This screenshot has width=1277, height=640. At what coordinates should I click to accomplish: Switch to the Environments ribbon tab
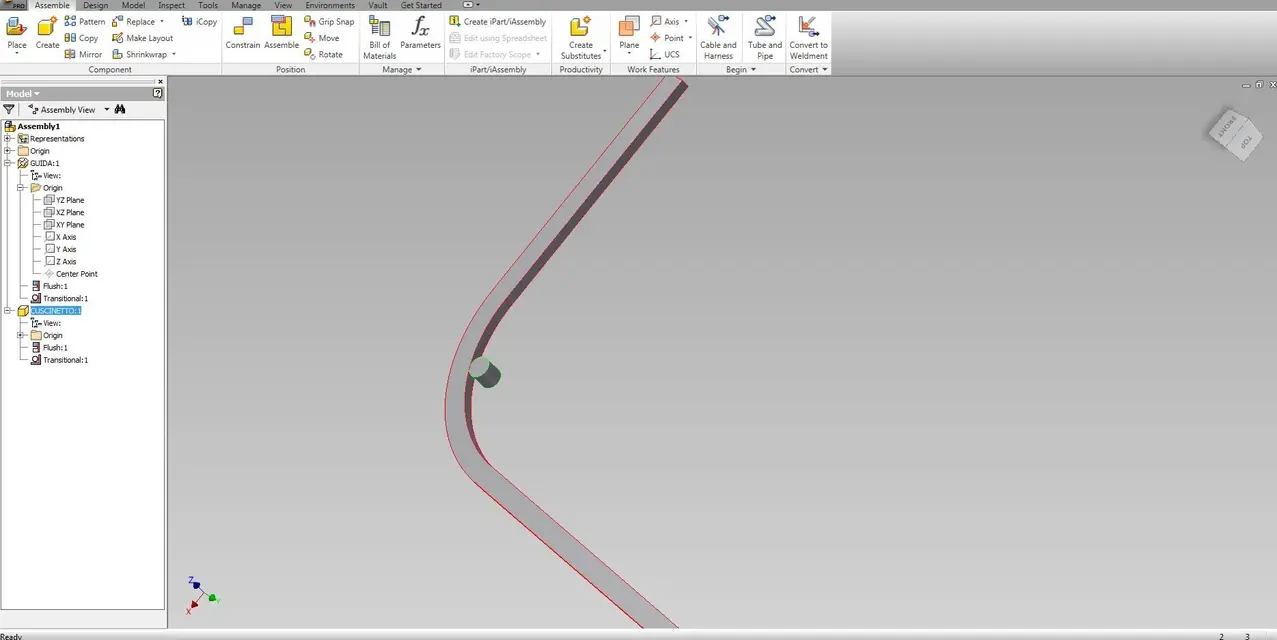(x=330, y=5)
